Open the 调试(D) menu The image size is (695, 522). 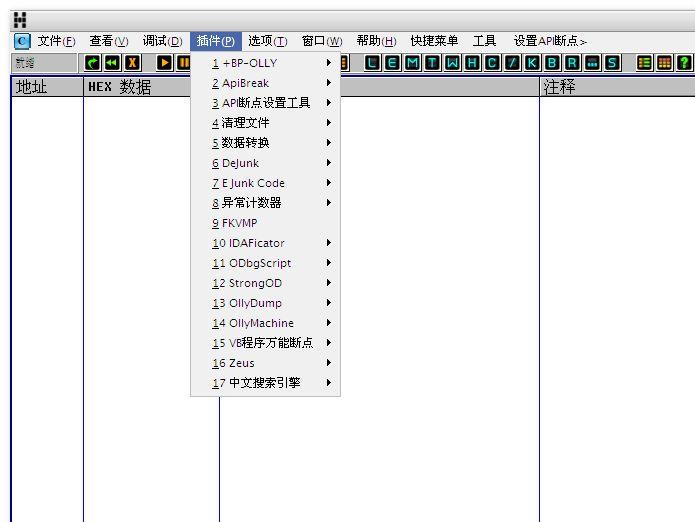coord(162,41)
